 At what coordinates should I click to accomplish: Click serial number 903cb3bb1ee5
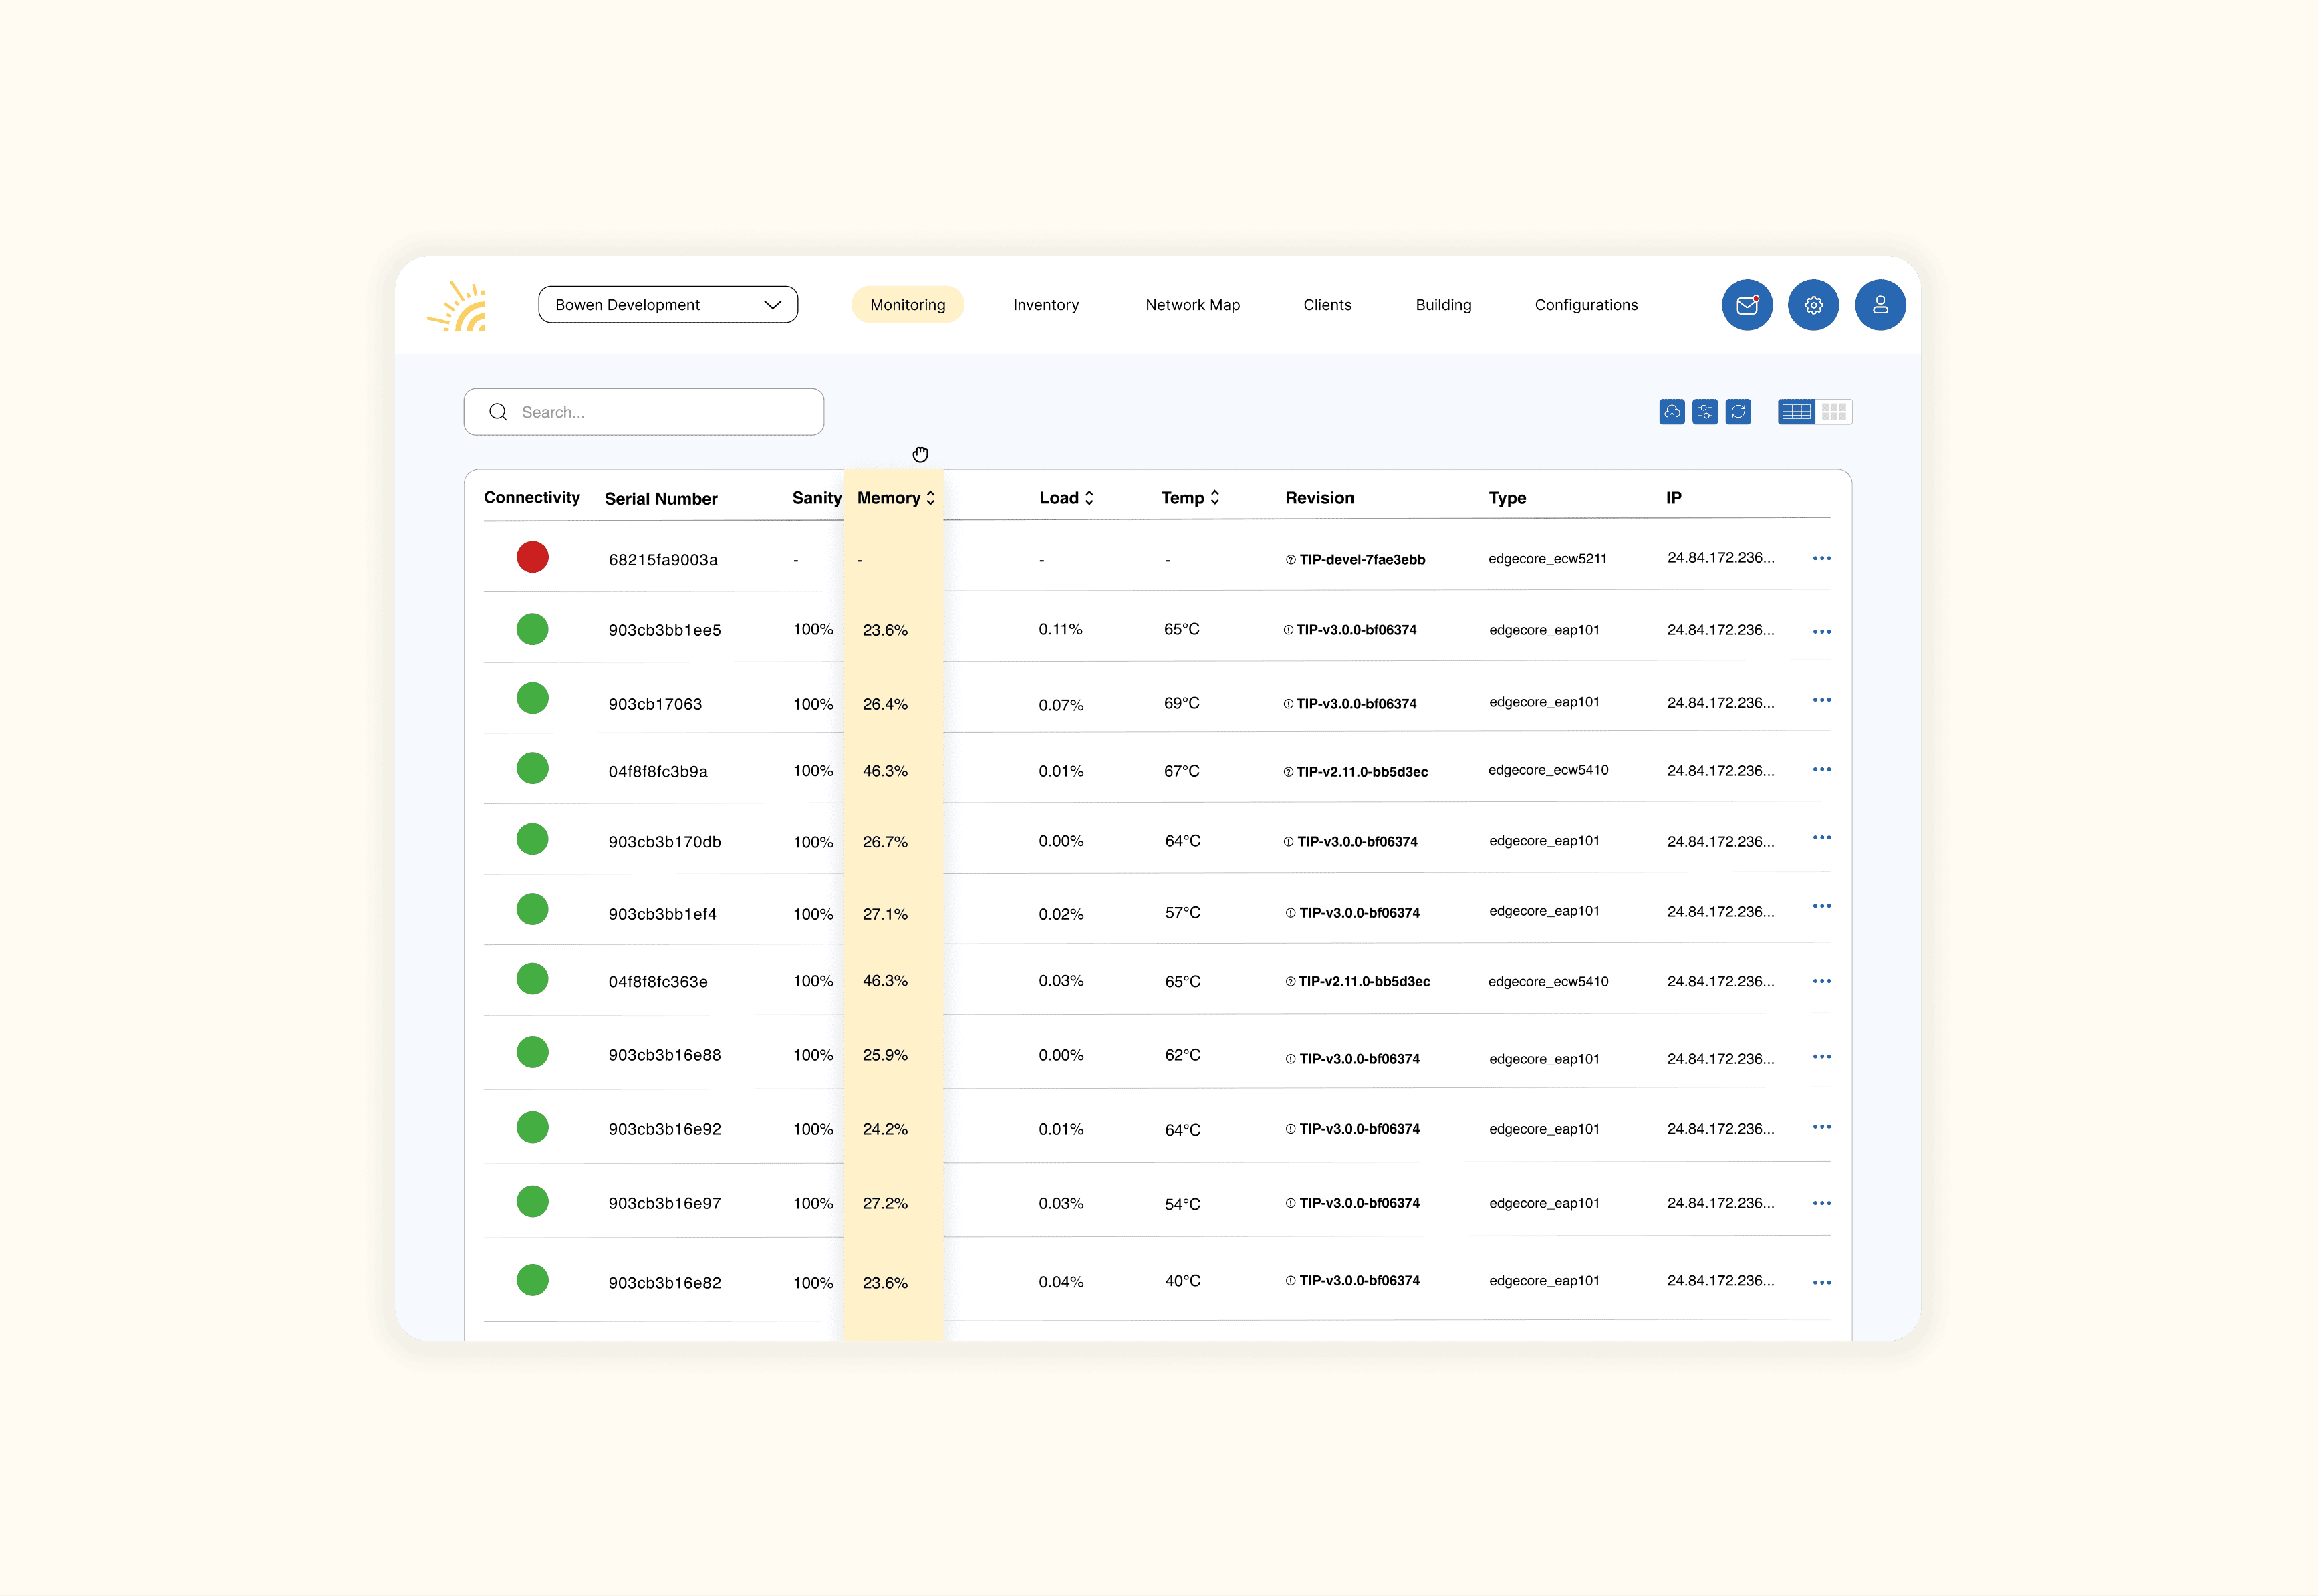tap(664, 630)
